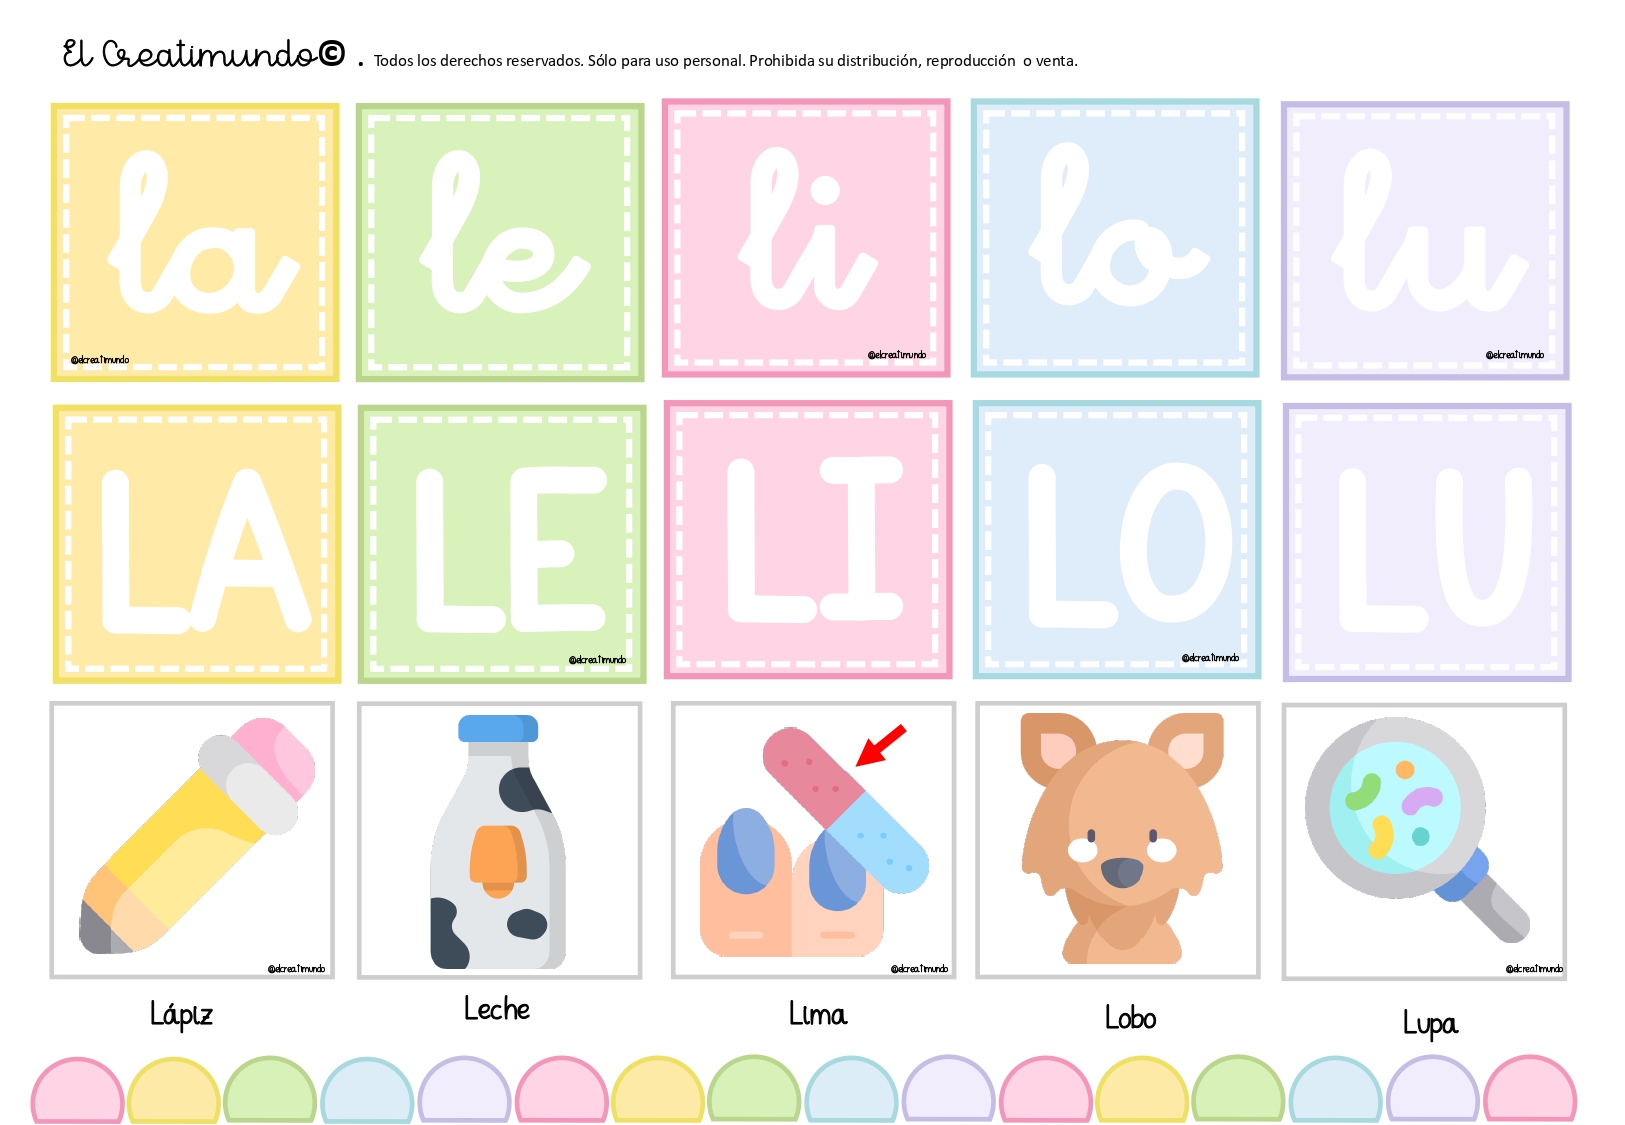
Task: Select the yellow uppercase 'LA' card
Action: pyautogui.click(x=197, y=544)
